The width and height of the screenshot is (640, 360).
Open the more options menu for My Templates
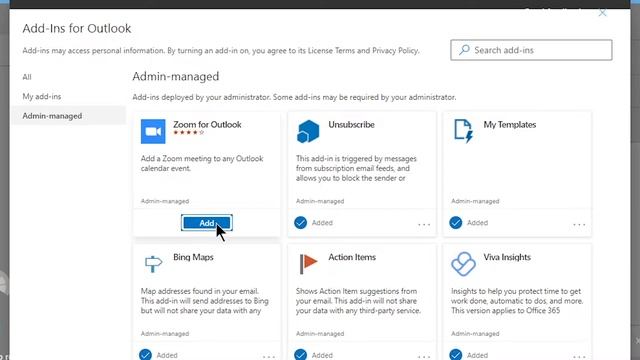579,224
